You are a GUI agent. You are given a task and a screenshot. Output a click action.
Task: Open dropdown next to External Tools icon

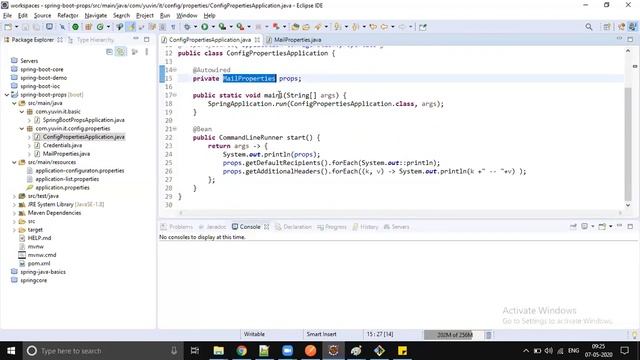click(x=249, y=27)
